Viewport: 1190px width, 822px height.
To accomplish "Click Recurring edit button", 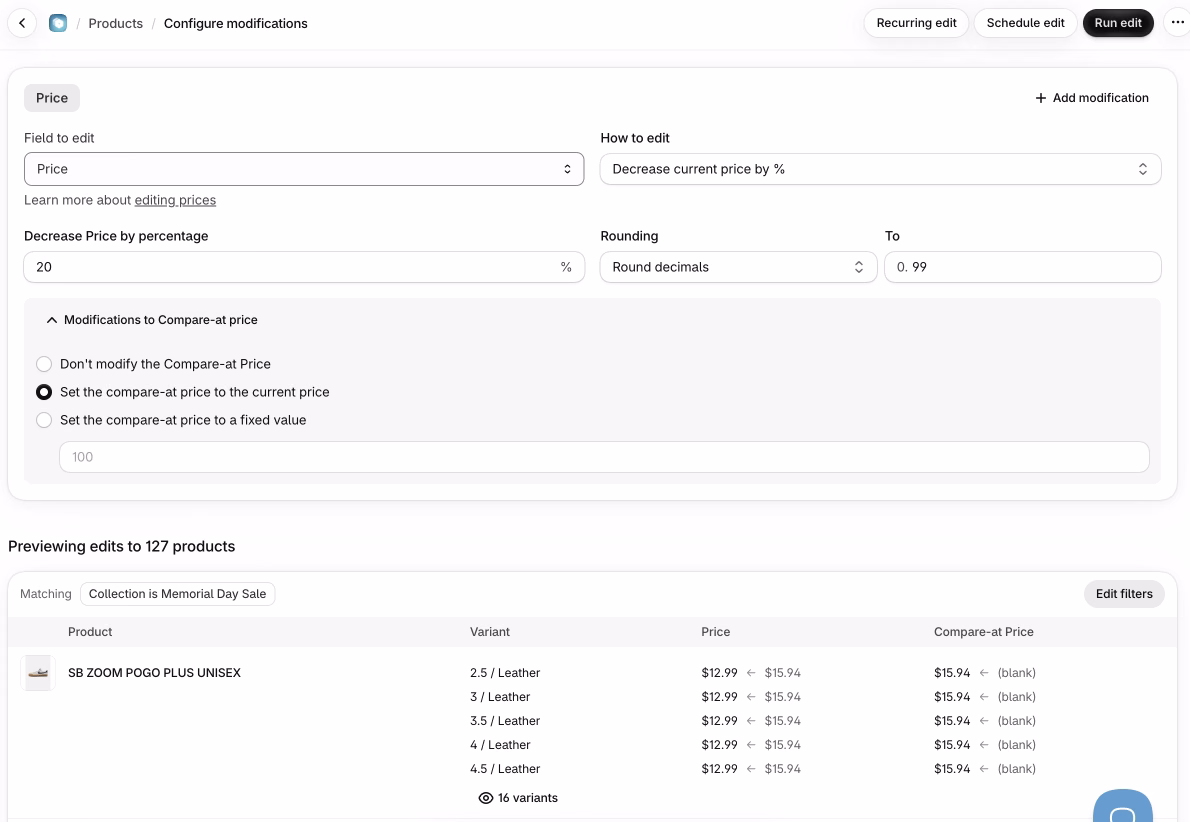I will click(916, 23).
